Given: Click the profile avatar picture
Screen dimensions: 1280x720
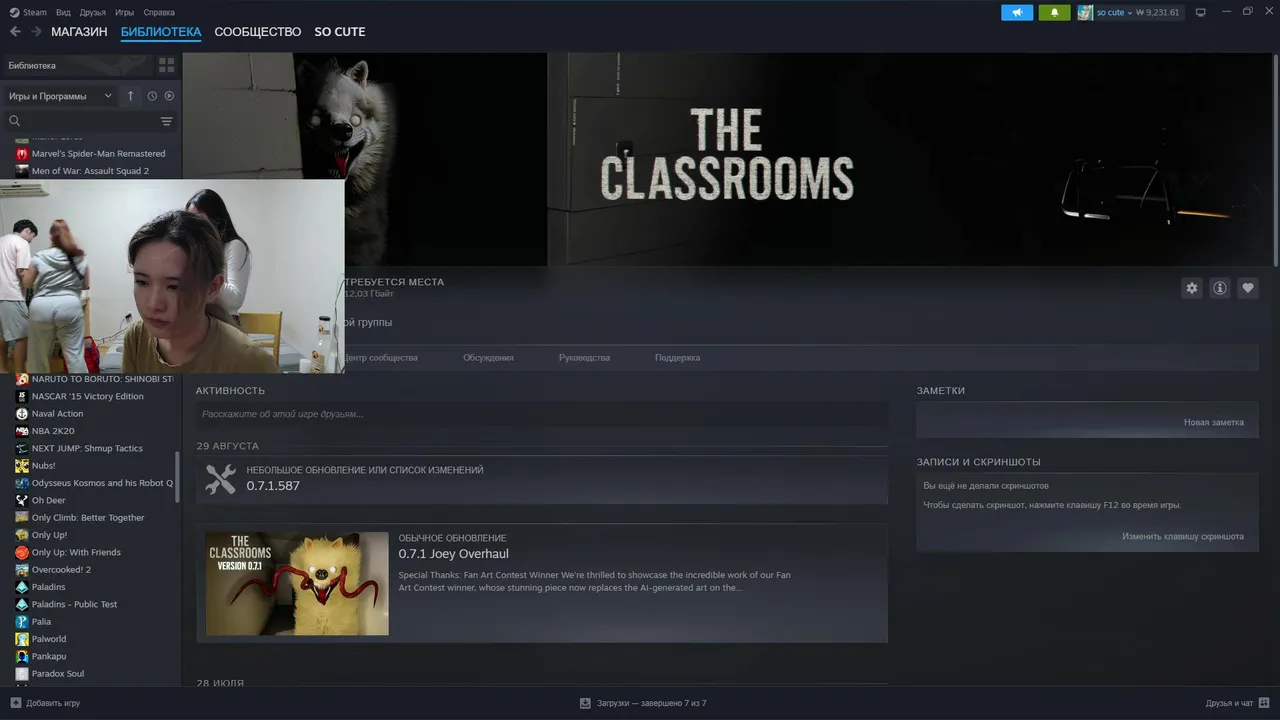Looking at the screenshot, I should (x=1085, y=12).
